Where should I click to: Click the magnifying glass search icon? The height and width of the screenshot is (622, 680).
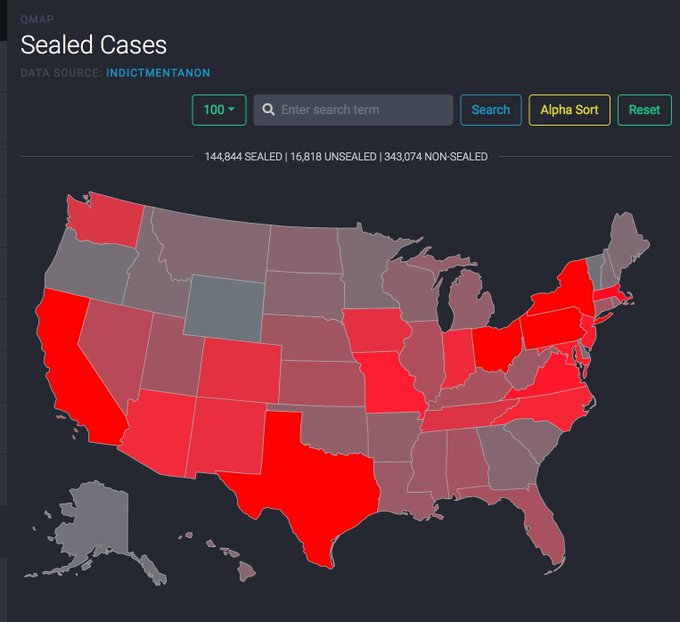click(x=268, y=110)
